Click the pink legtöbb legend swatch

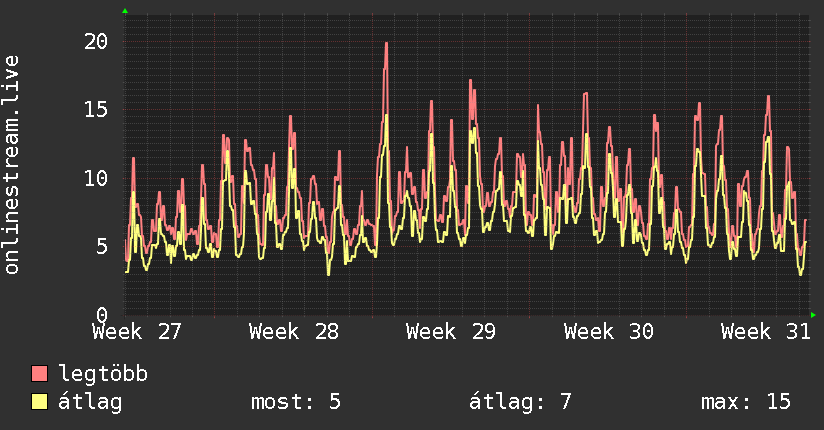39,374
